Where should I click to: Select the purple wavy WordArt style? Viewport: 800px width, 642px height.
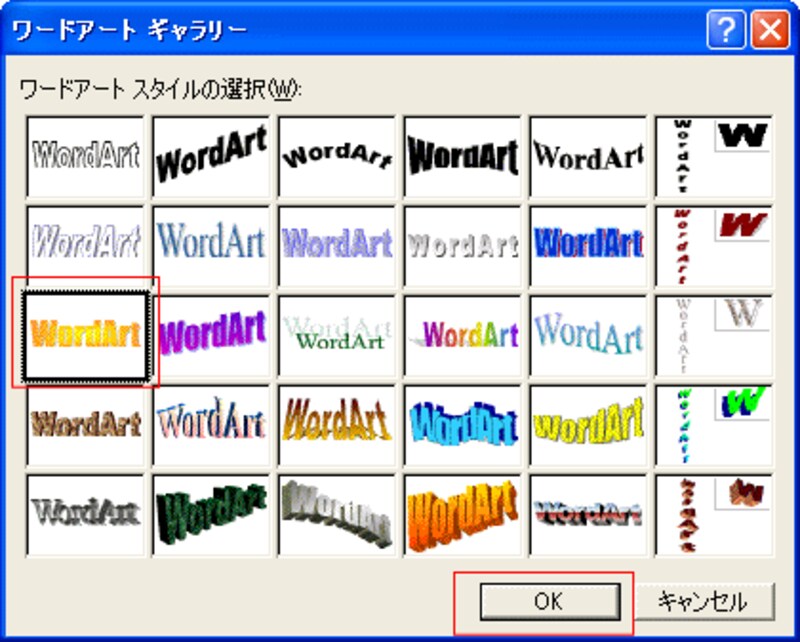[x=211, y=336]
